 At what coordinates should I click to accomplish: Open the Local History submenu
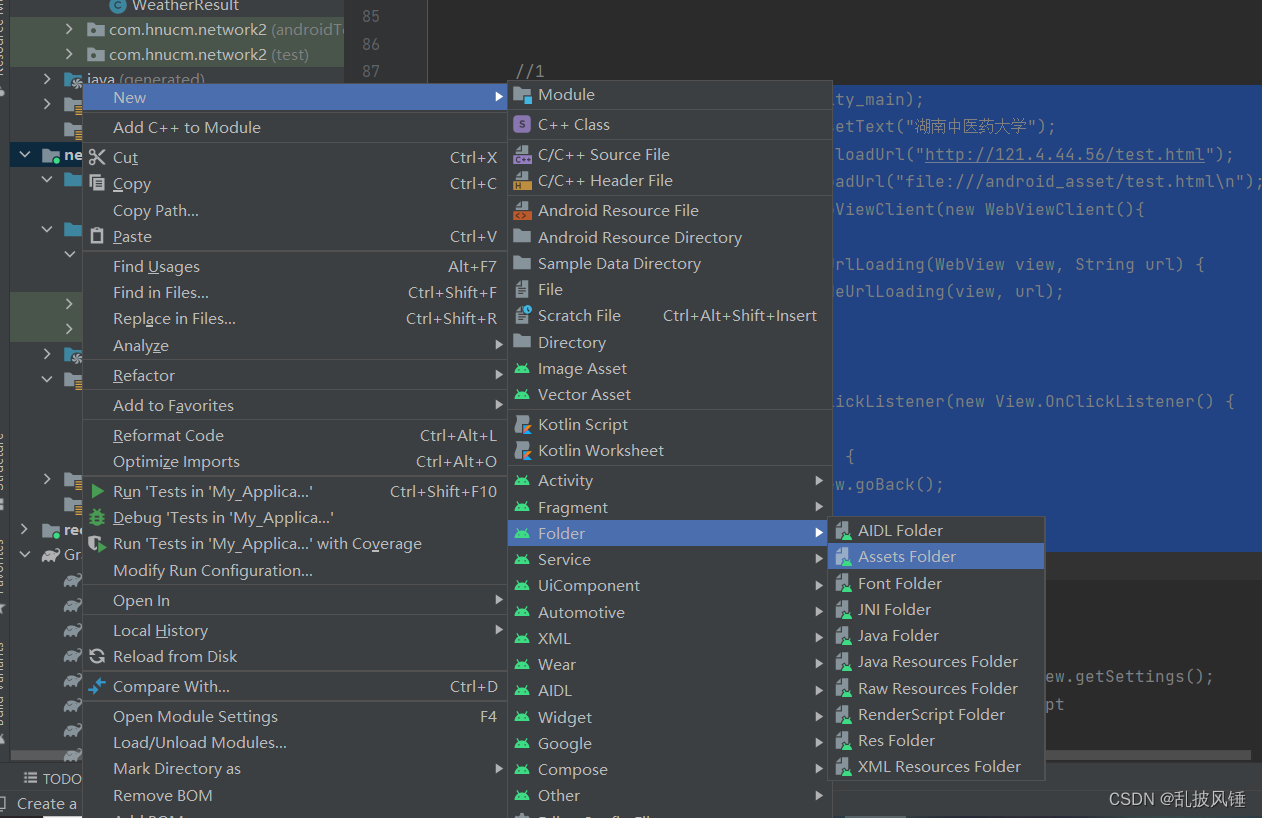click(295, 631)
